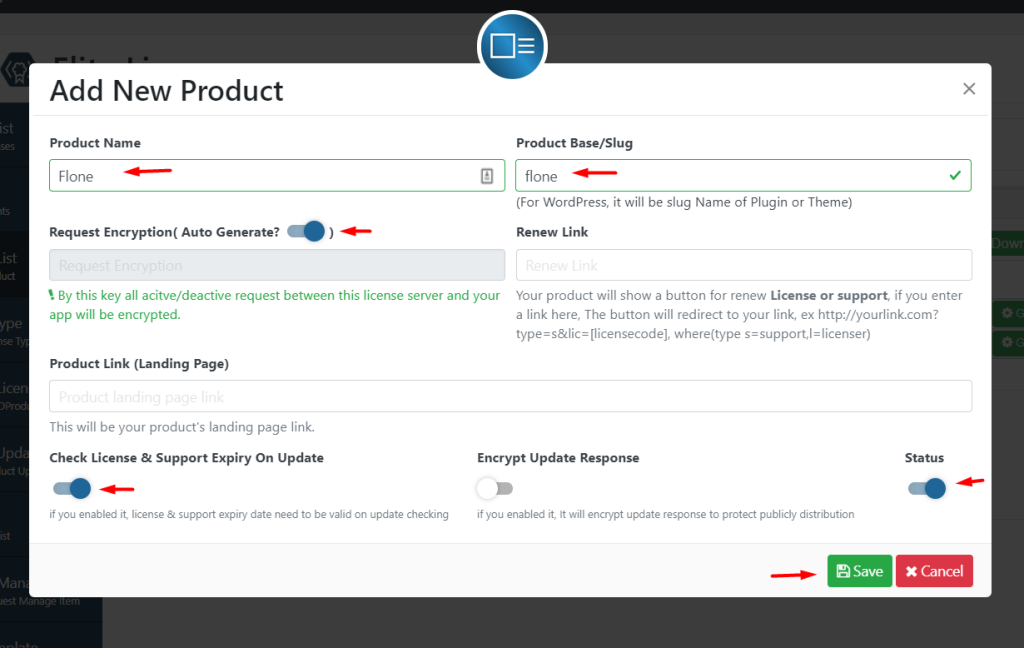Click the Save button
This screenshot has width=1024, height=648.
coord(858,571)
